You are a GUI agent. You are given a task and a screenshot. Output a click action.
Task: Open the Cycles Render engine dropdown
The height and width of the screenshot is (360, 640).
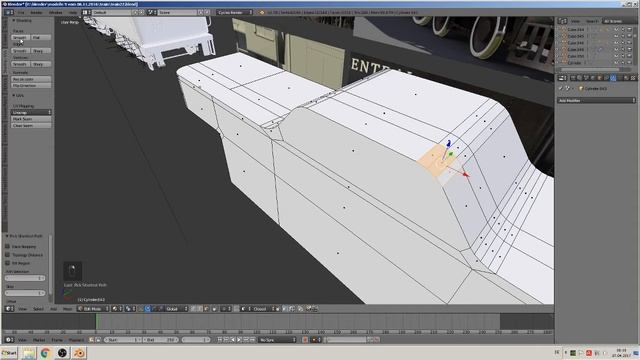(x=234, y=12)
